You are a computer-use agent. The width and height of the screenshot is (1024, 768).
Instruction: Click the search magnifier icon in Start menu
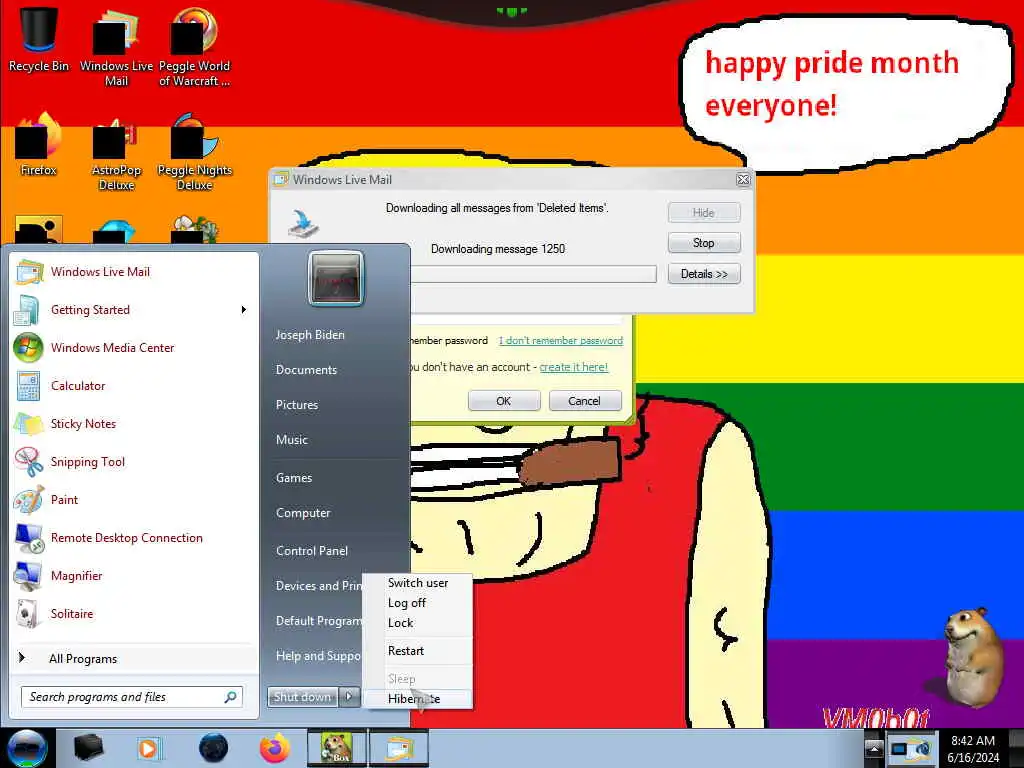tap(230, 697)
